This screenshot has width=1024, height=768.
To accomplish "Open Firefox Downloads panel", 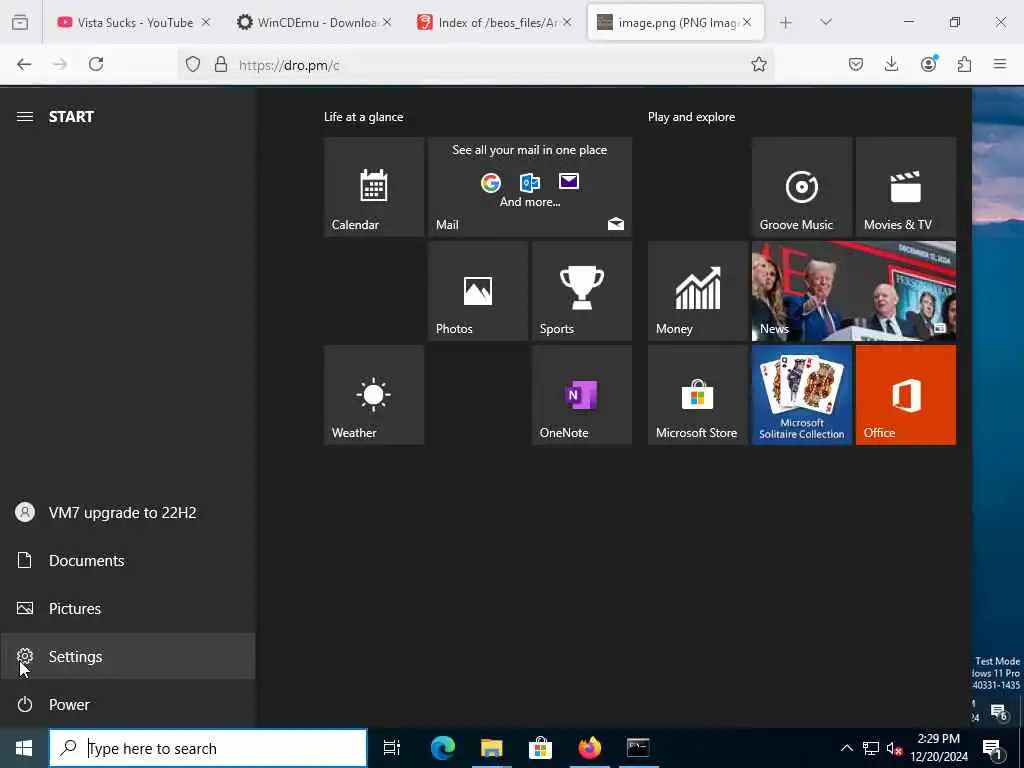I will pyautogui.click(x=891, y=64).
